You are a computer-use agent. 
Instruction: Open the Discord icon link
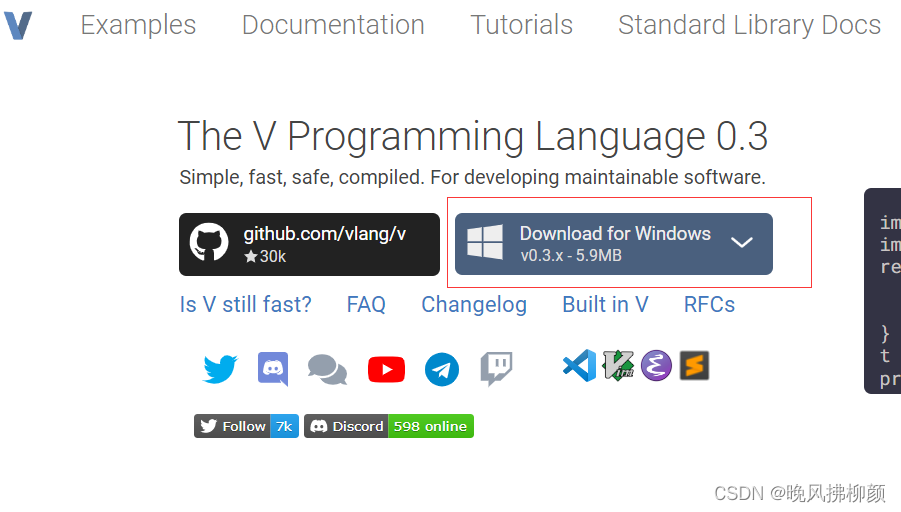tap(273, 368)
